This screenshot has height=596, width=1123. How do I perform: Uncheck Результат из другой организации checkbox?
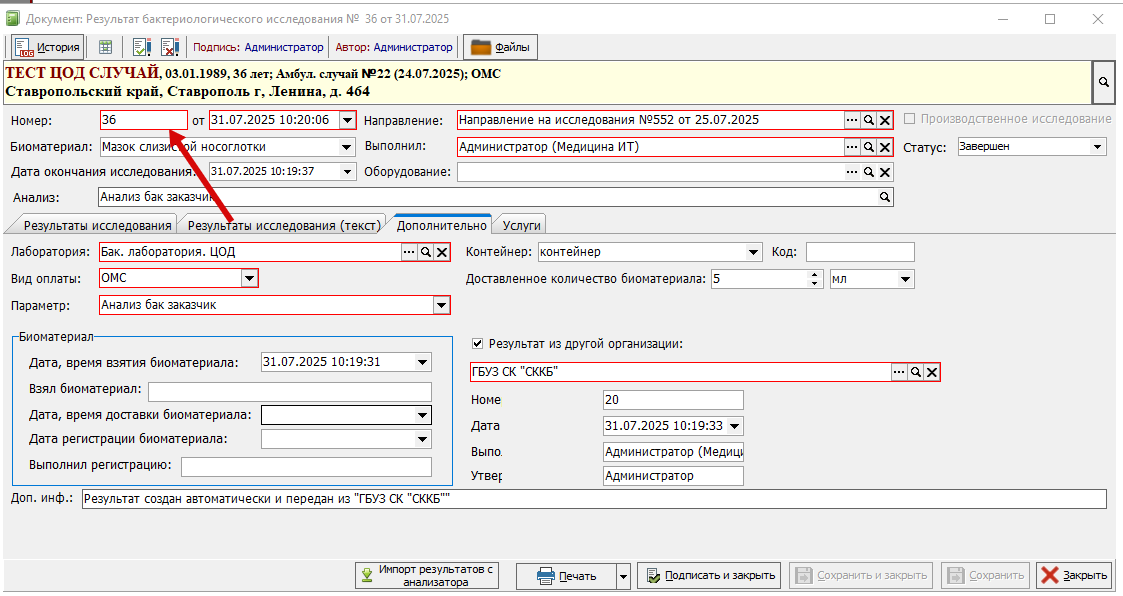pyautogui.click(x=478, y=344)
